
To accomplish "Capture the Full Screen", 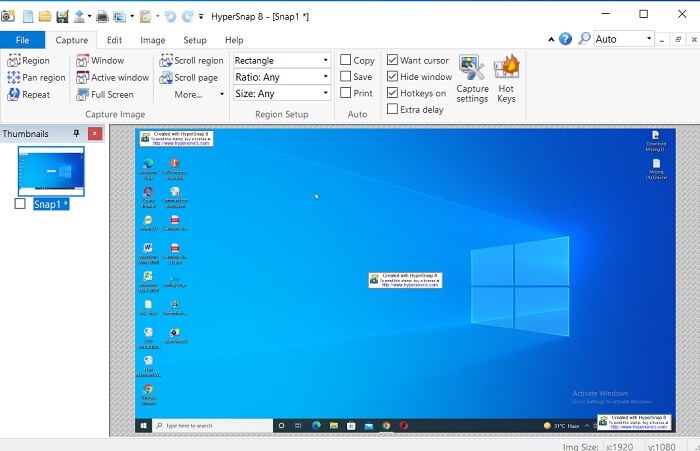I will click(105, 94).
